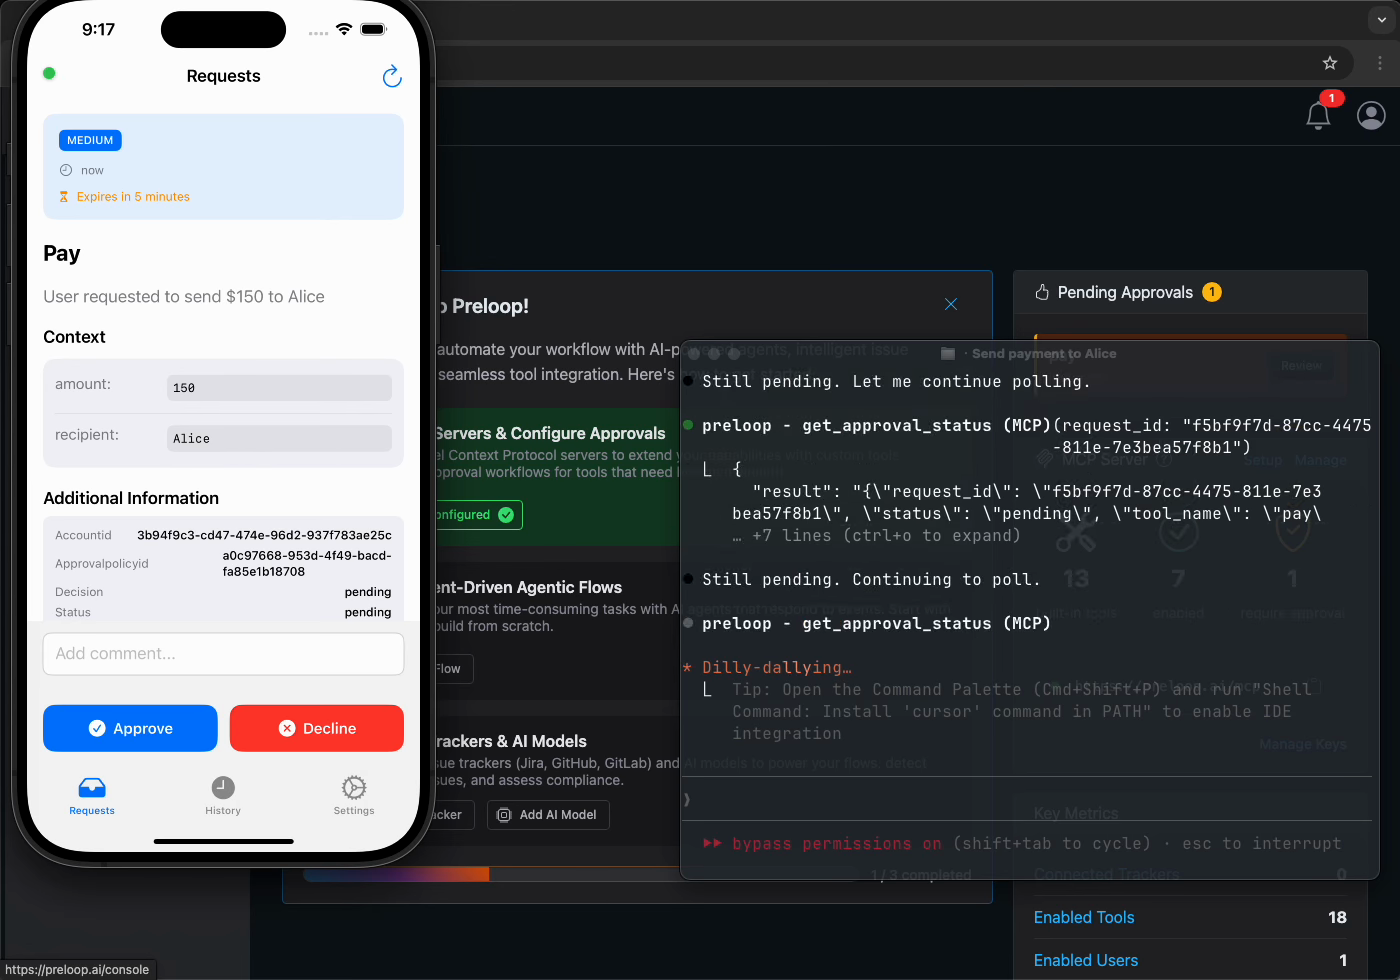Click the recipient field showing Alice
Viewport: 1400px width, 980px height.
tap(279, 438)
